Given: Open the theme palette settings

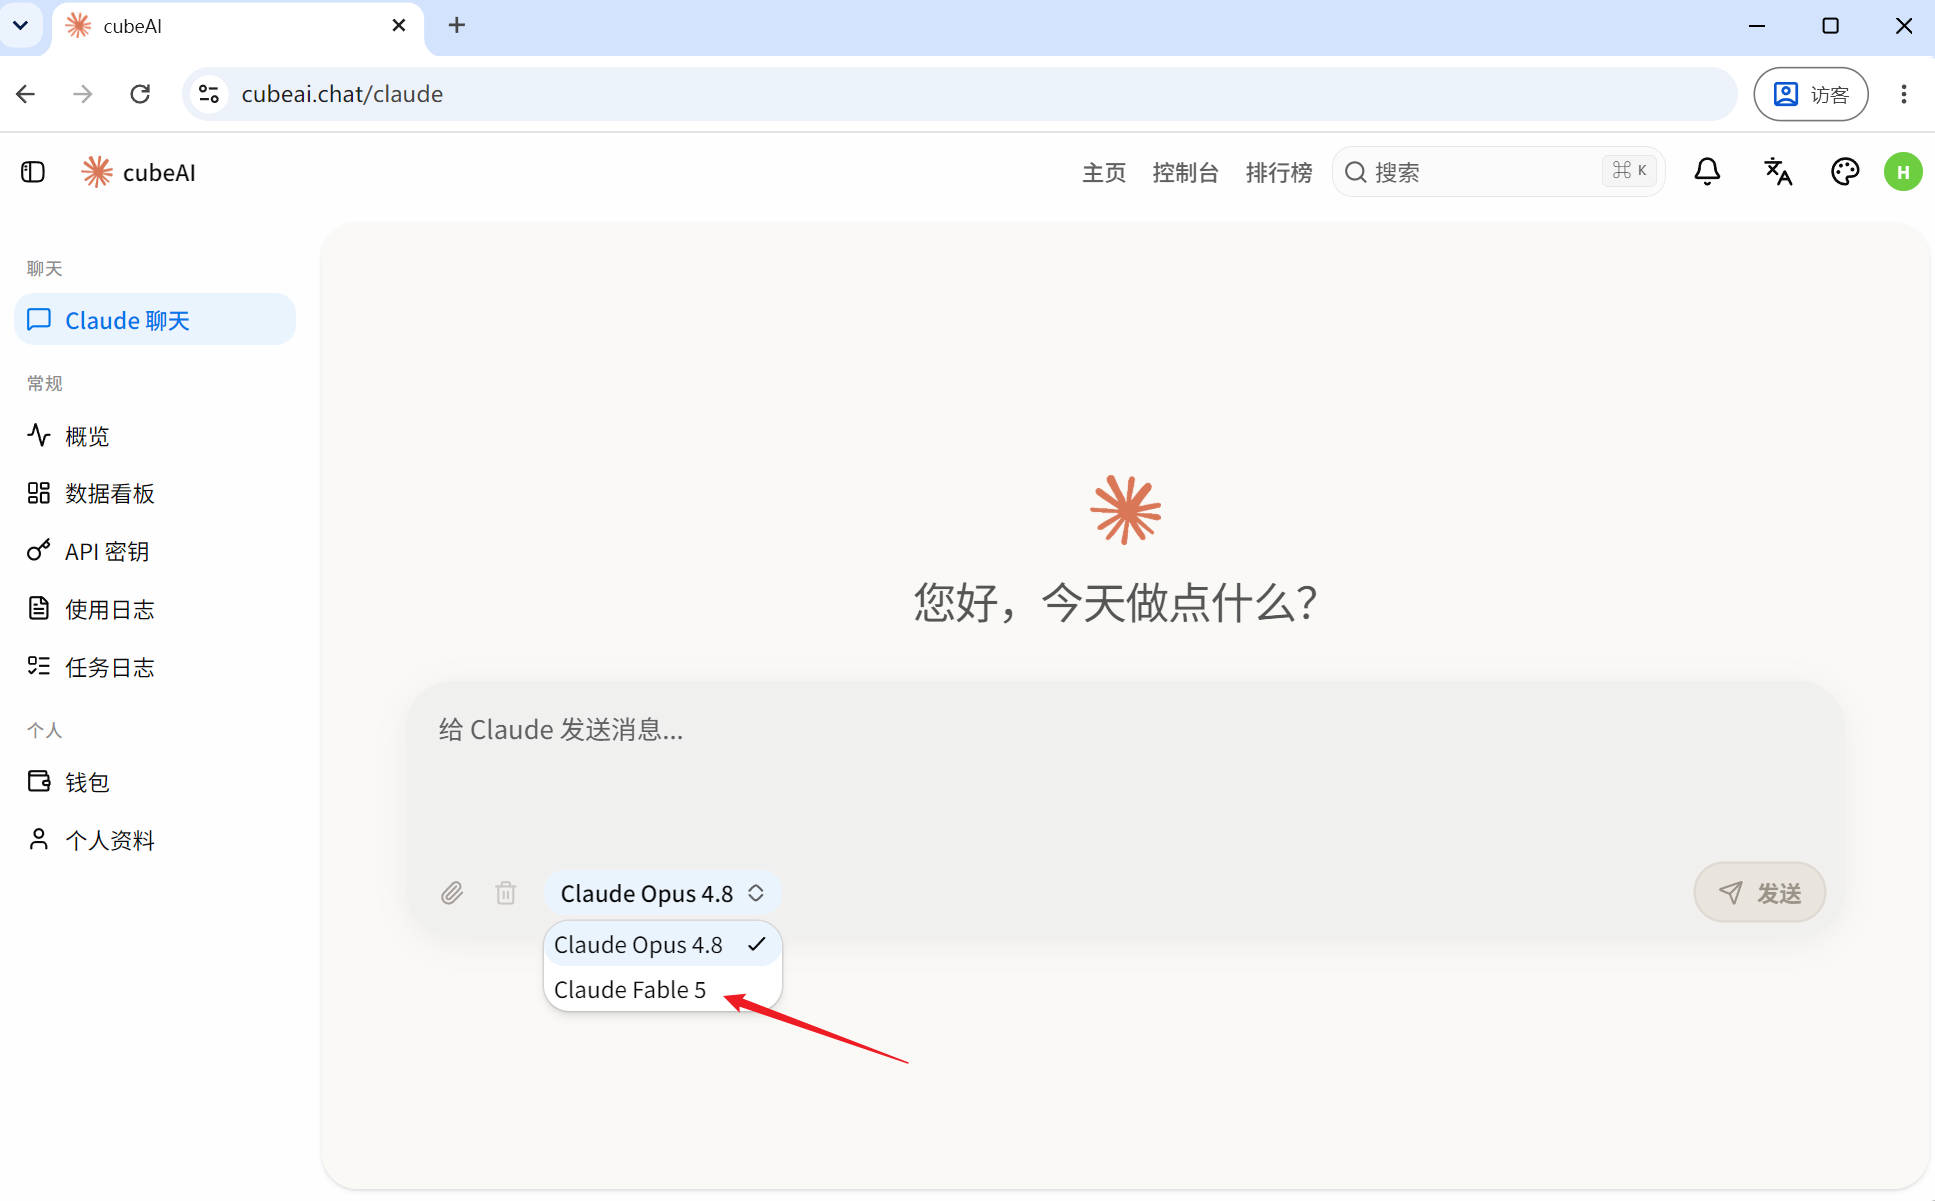Looking at the screenshot, I should 1845,172.
